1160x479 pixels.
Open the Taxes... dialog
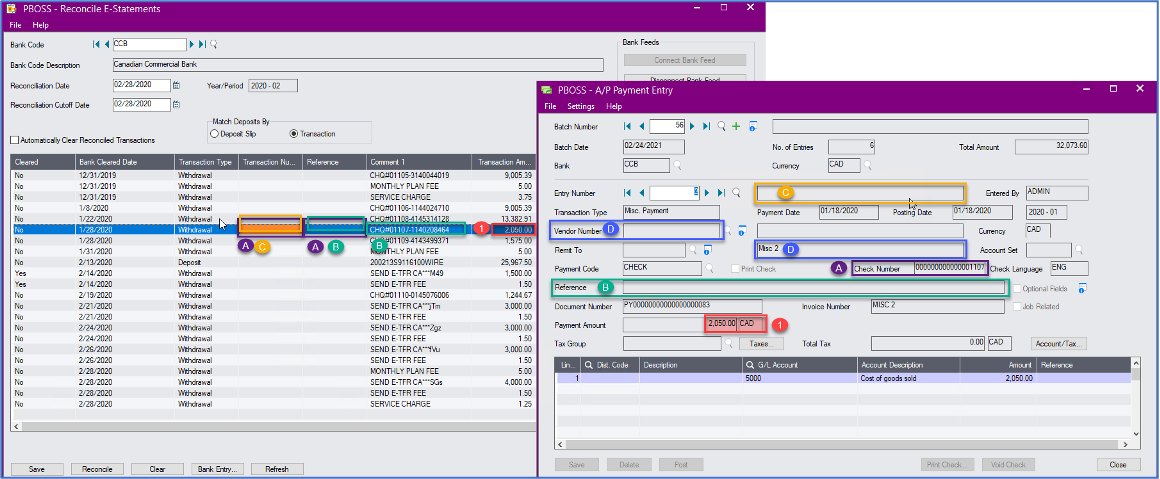[x=762, y=344]
